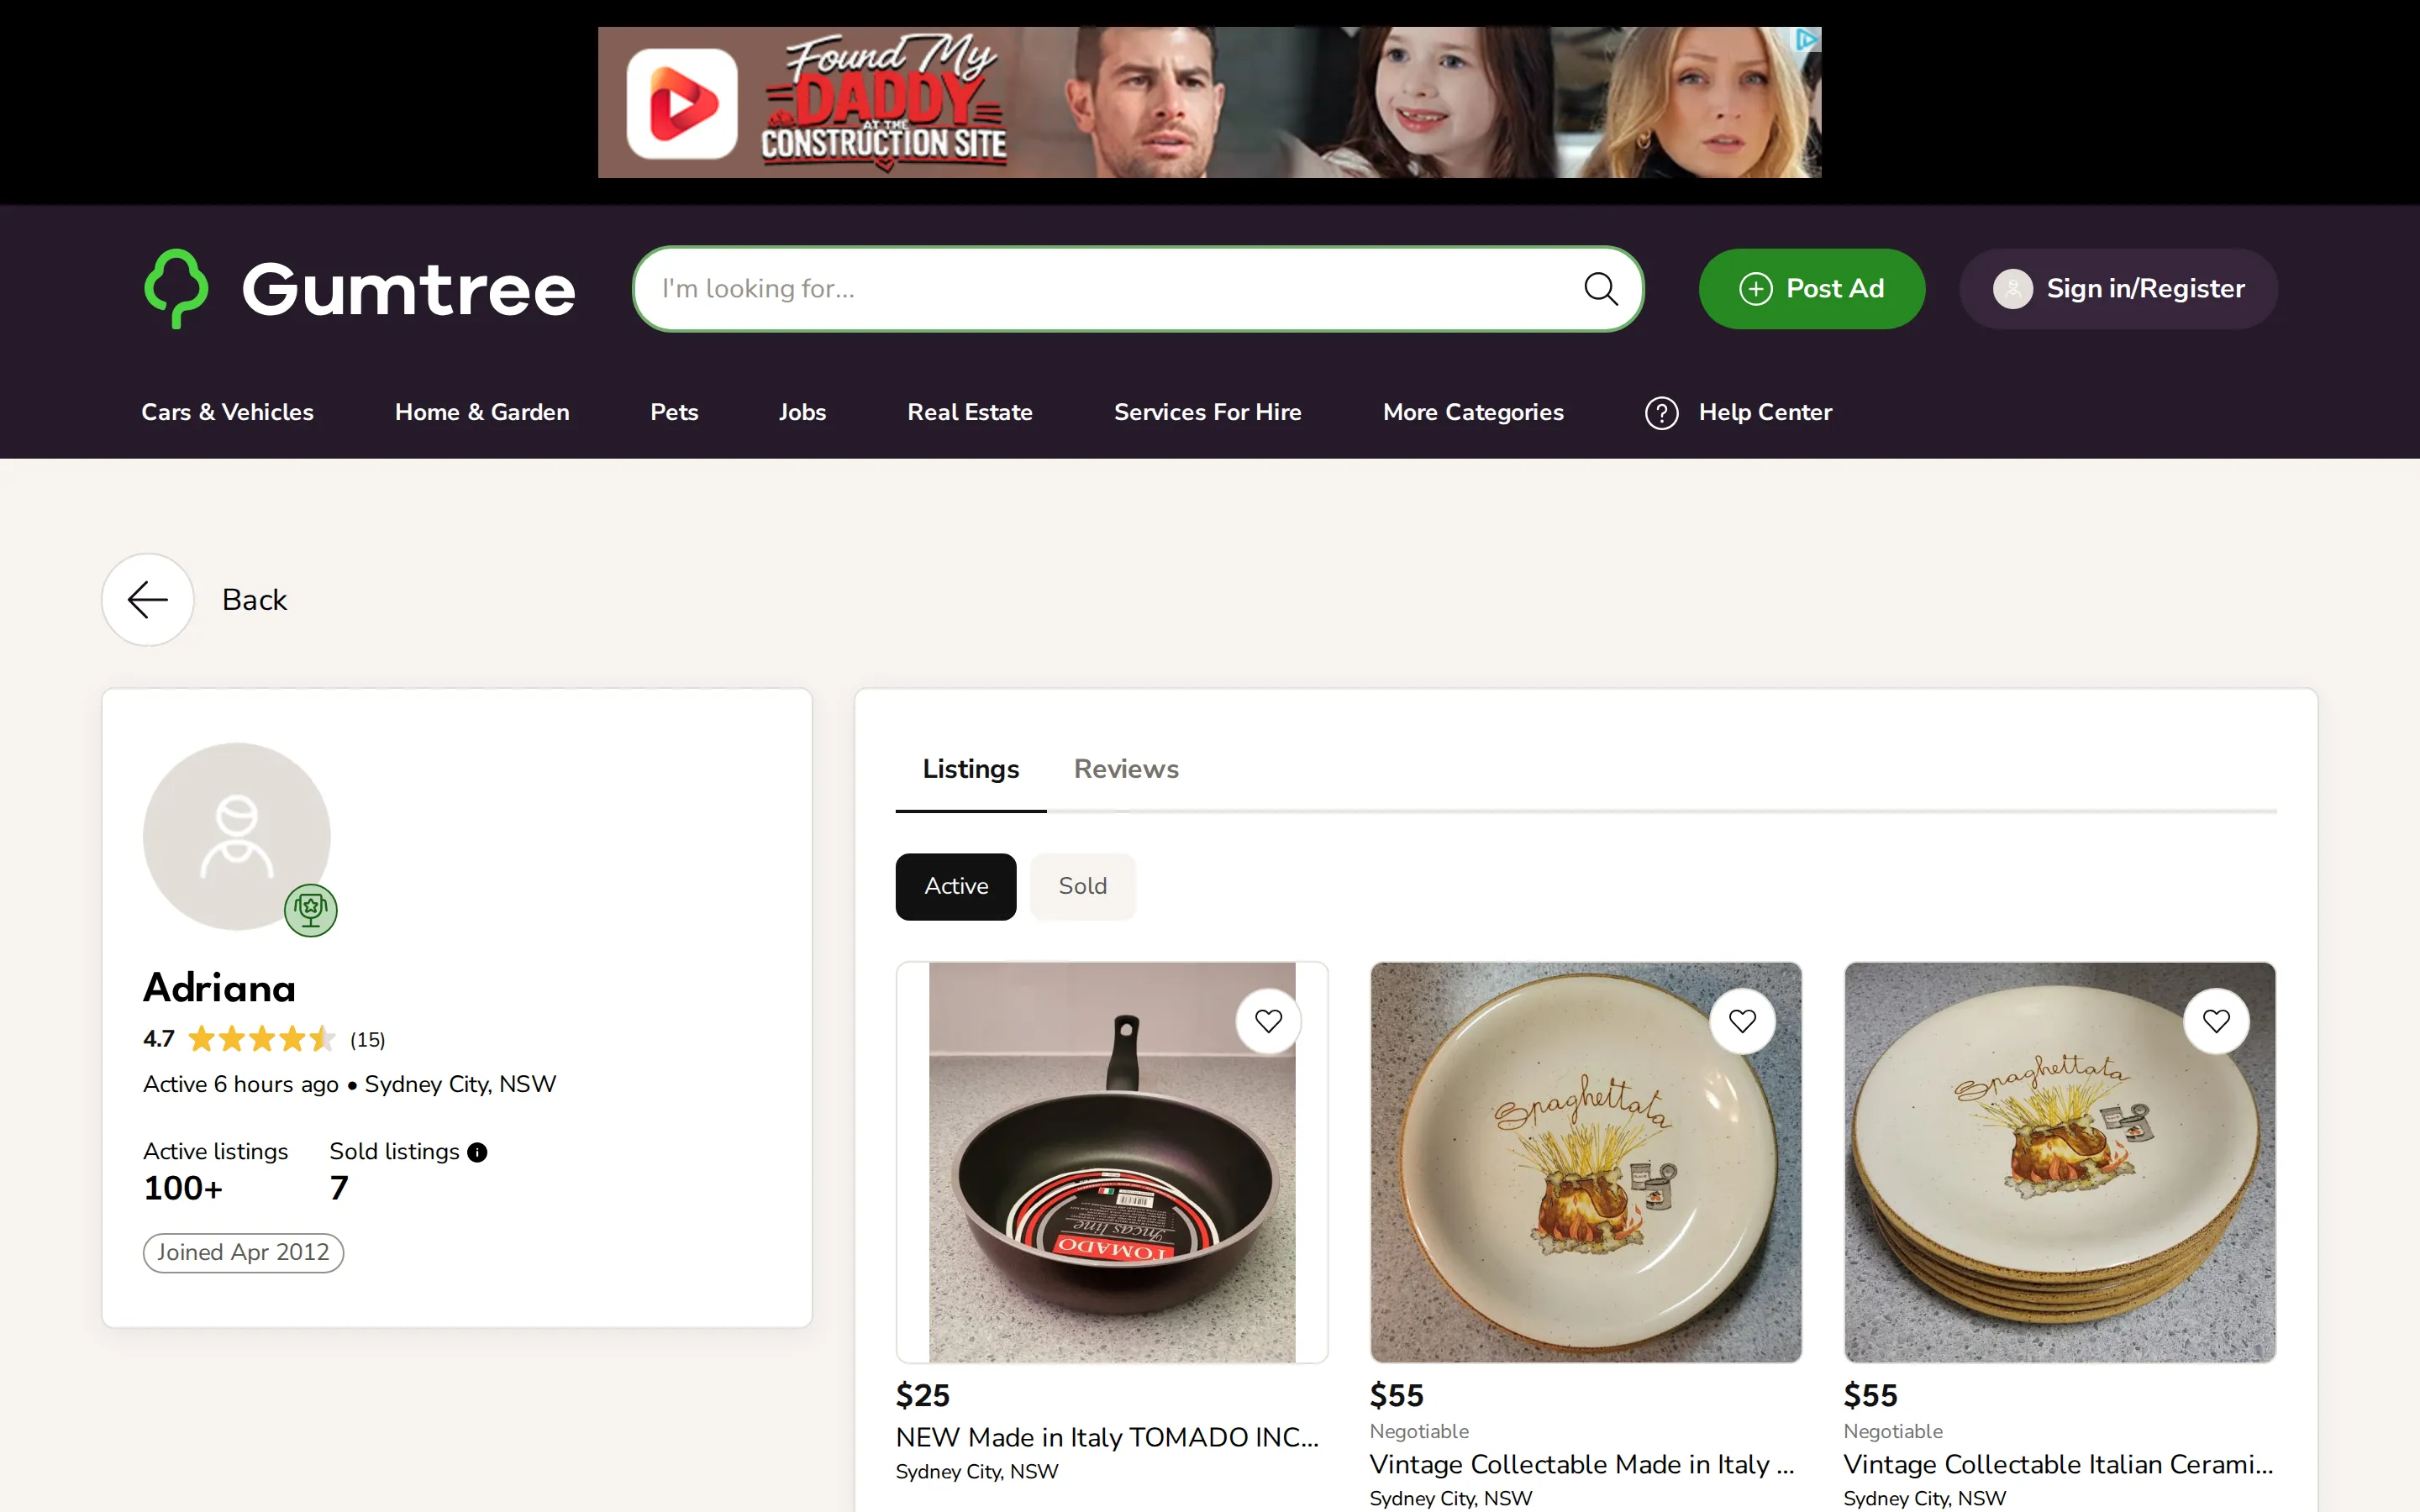
Task: Switch to the Listings tab
Action: point(970,769)
